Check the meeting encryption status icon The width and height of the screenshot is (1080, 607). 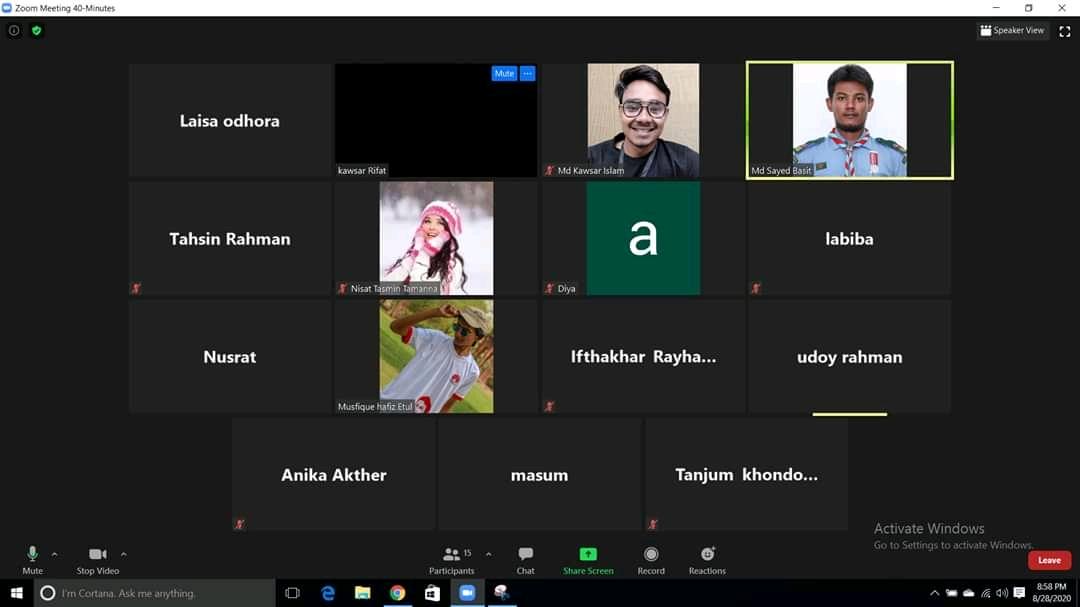pos(36,30)
